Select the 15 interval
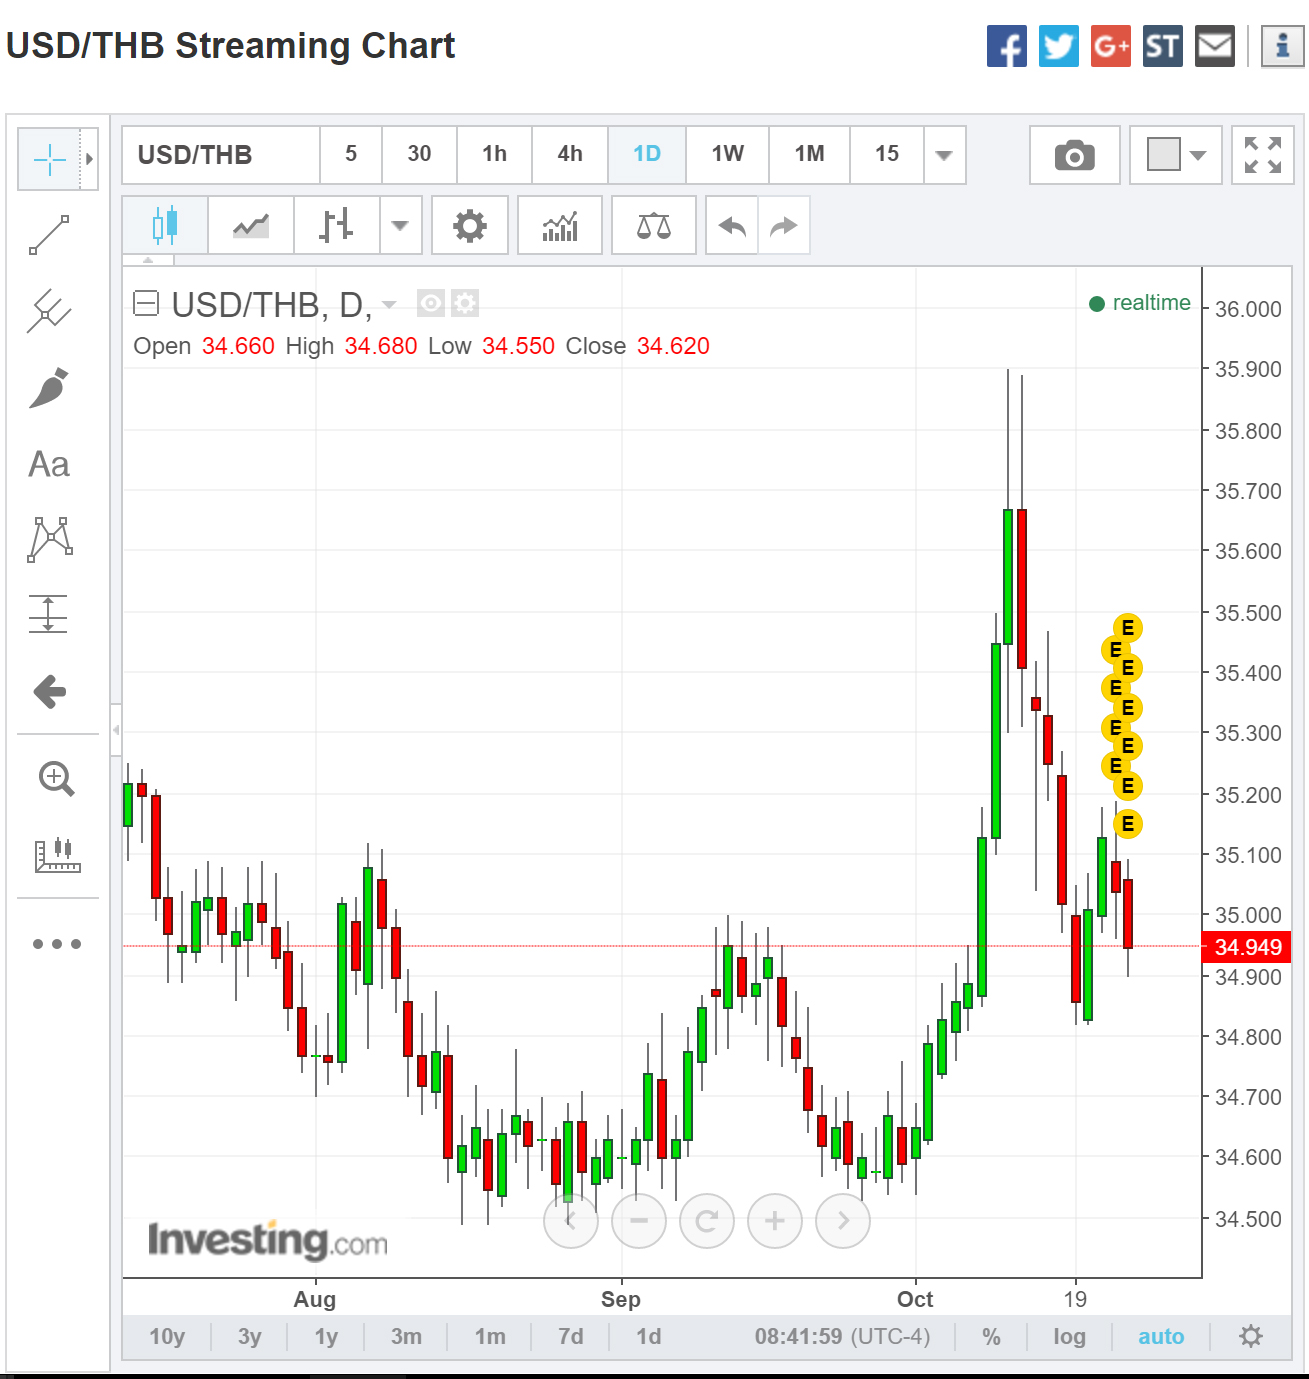 click(887, 155)
